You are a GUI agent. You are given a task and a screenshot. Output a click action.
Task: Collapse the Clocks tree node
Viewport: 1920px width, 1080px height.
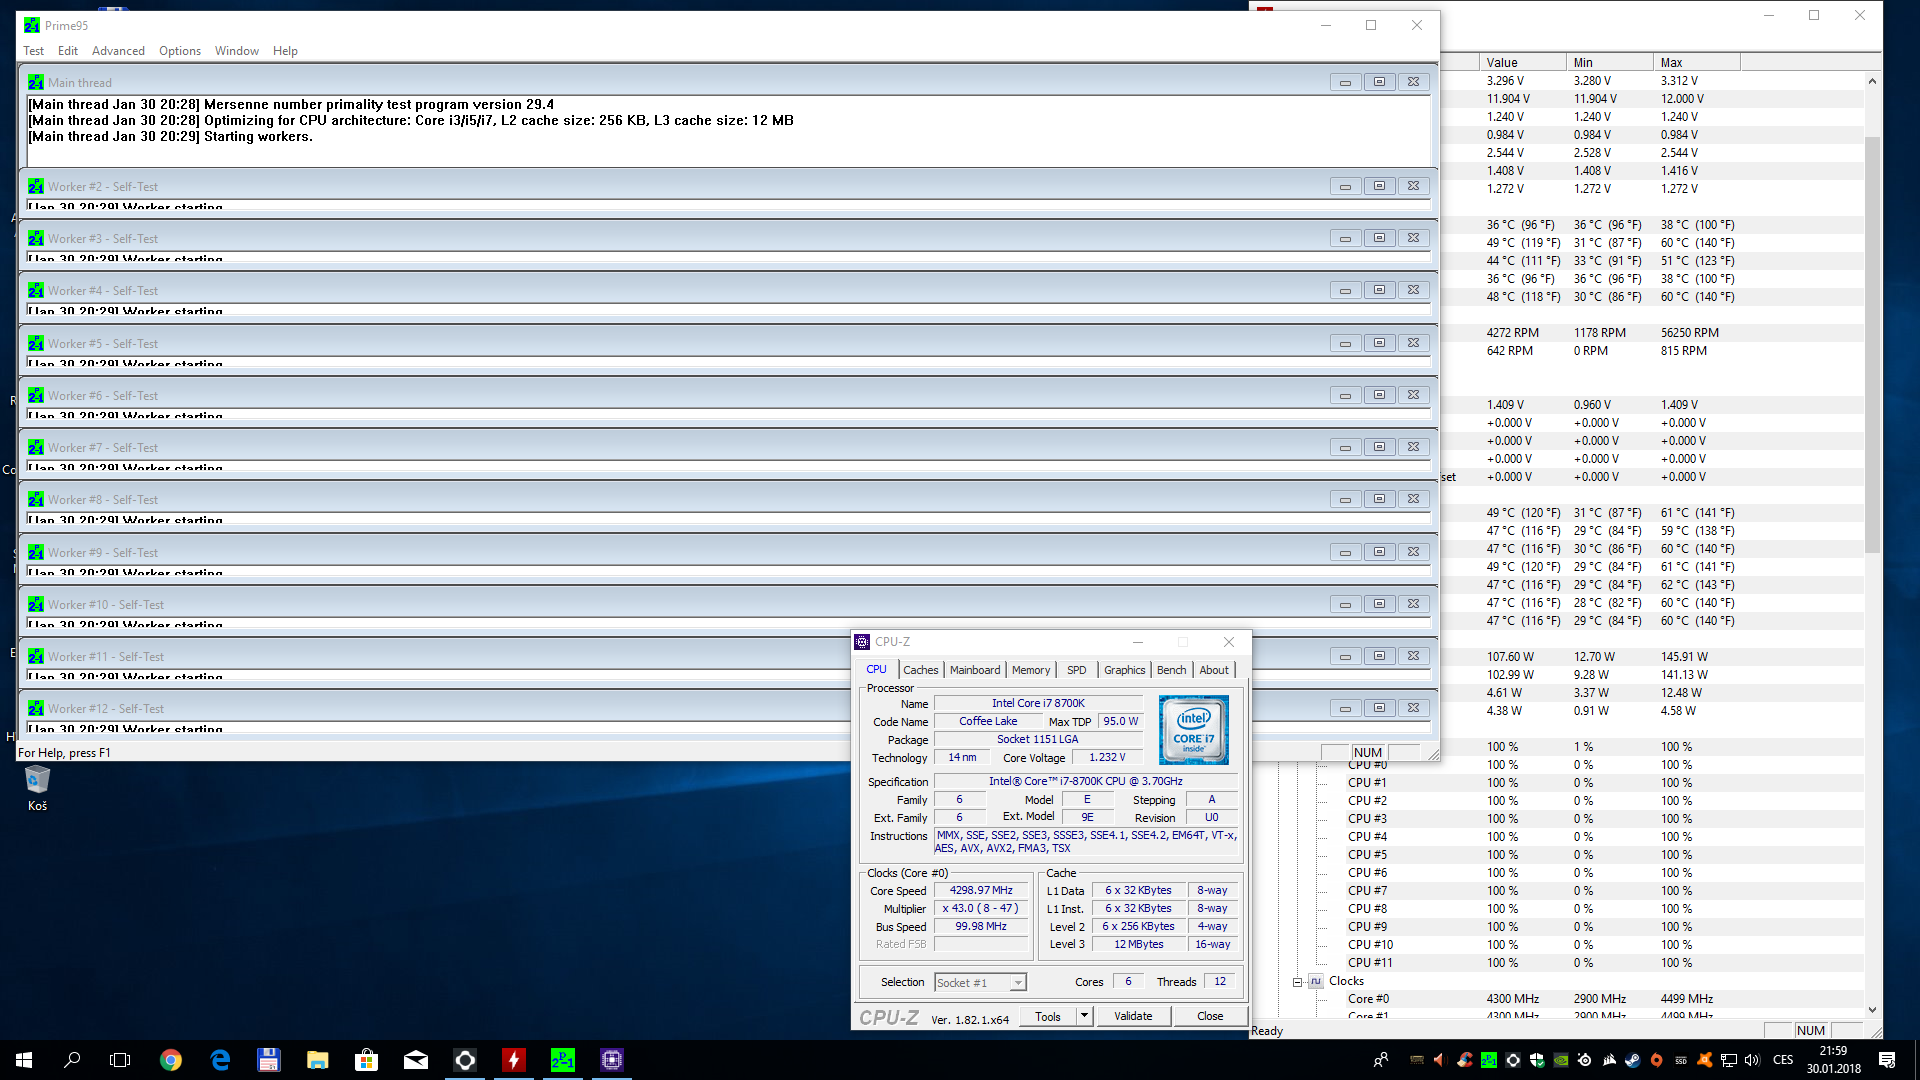click(x=1297, y=982)
